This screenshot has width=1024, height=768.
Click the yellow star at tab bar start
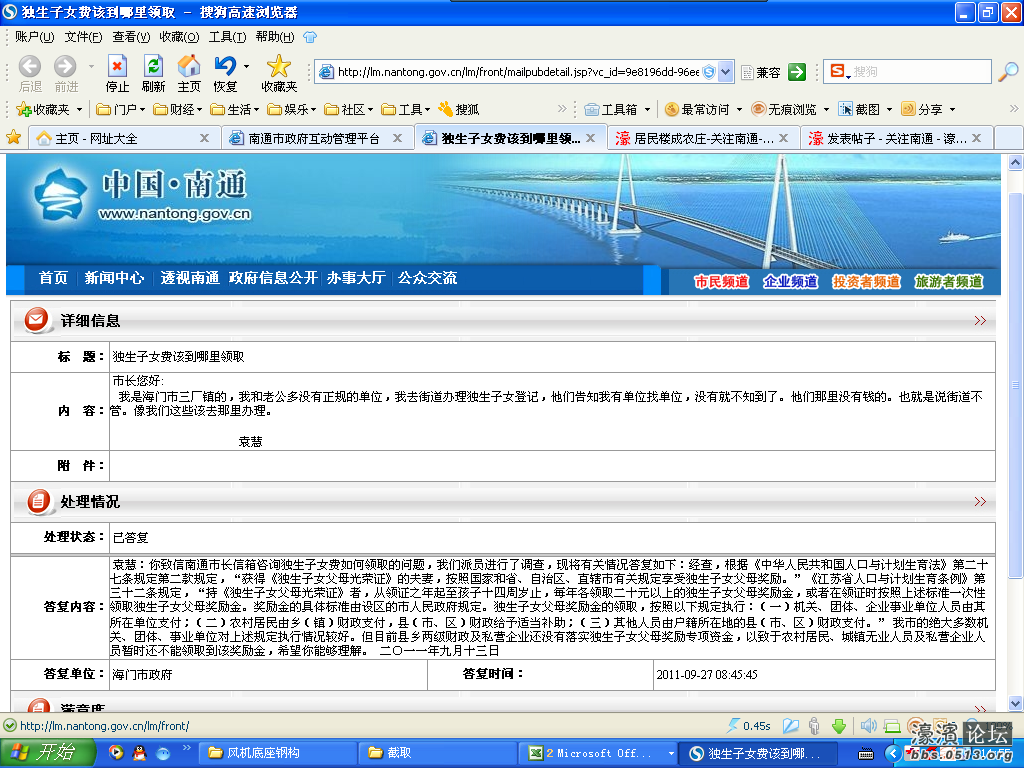coord(13,138)
